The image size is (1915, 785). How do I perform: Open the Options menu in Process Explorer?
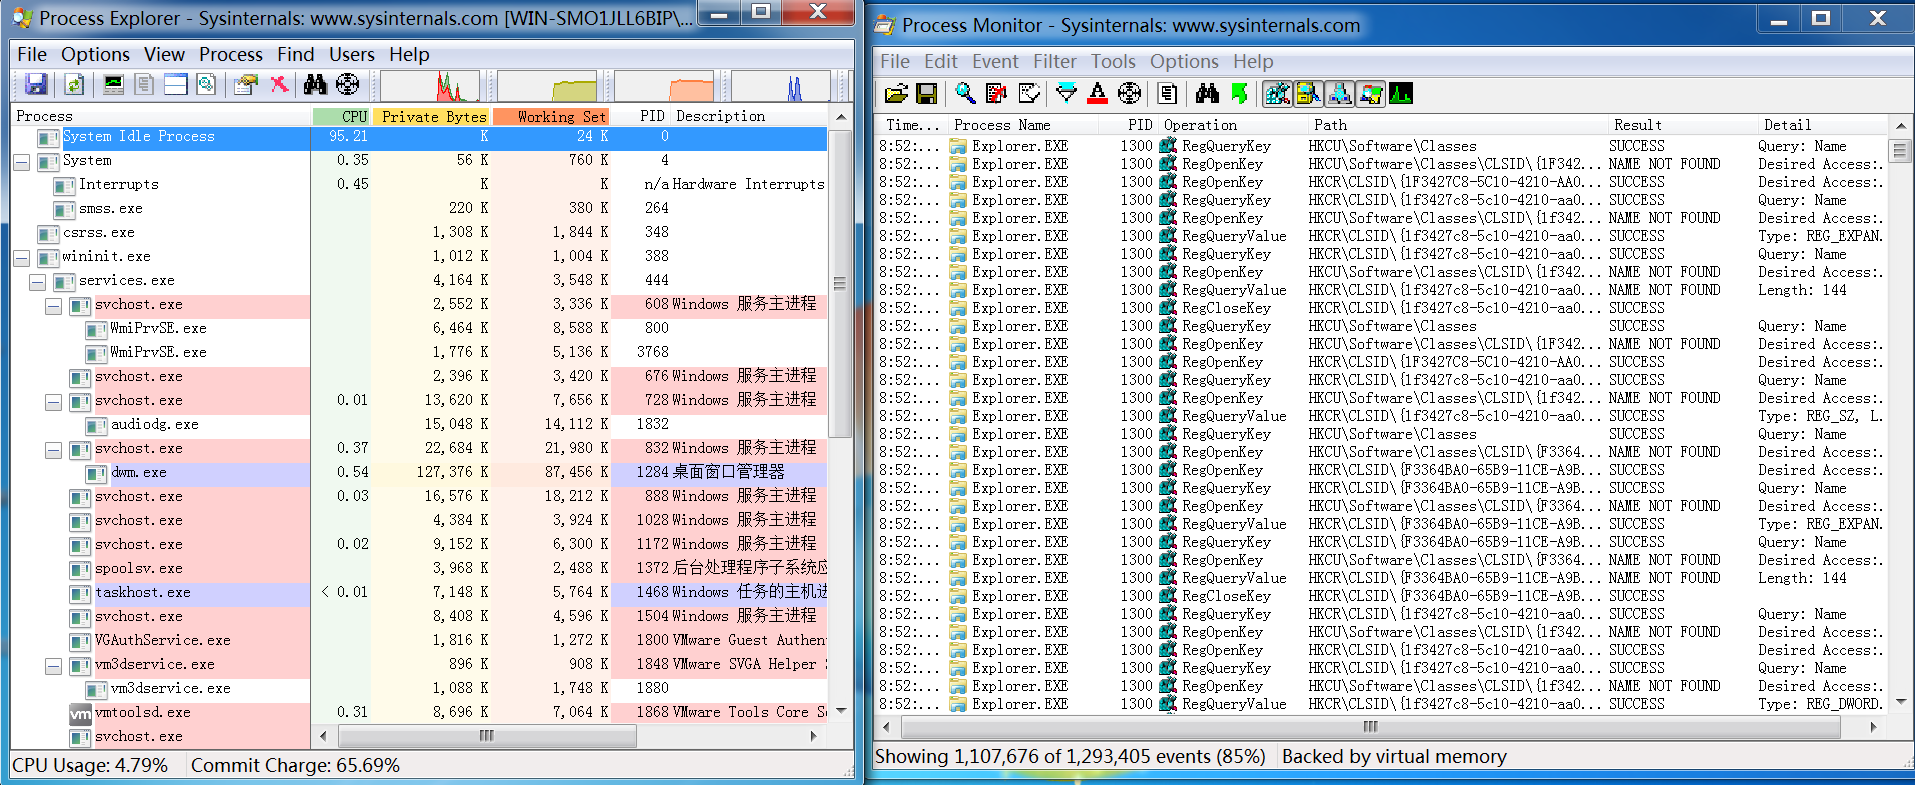(95, 54)
